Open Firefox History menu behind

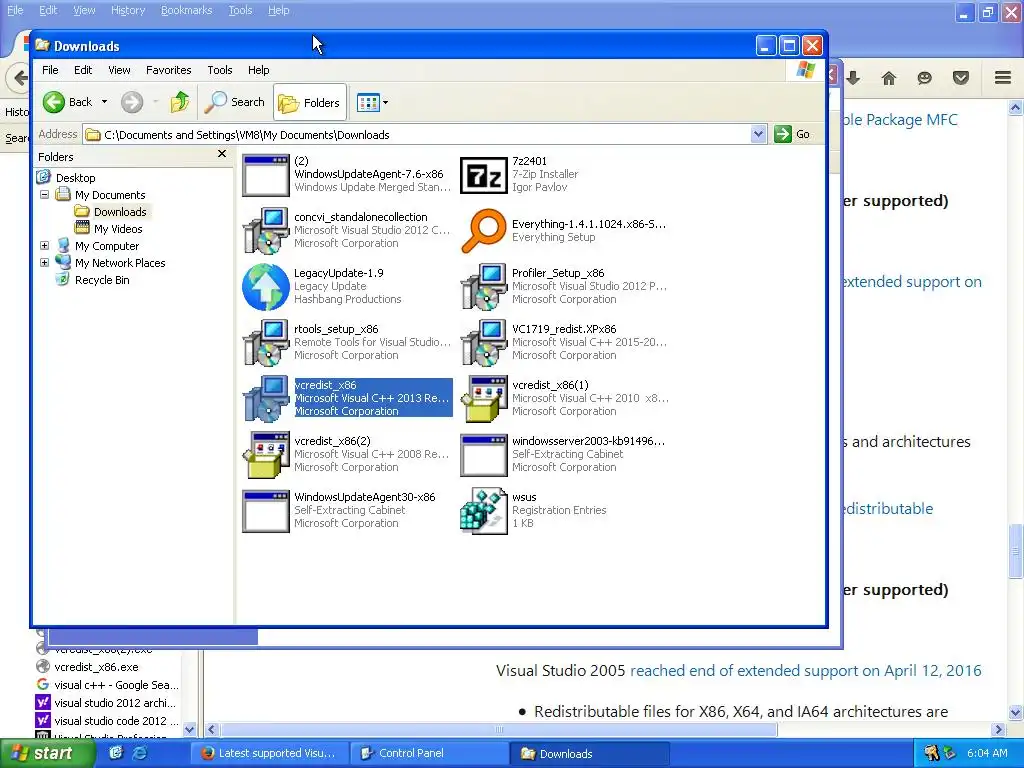(x=128, y=10)
